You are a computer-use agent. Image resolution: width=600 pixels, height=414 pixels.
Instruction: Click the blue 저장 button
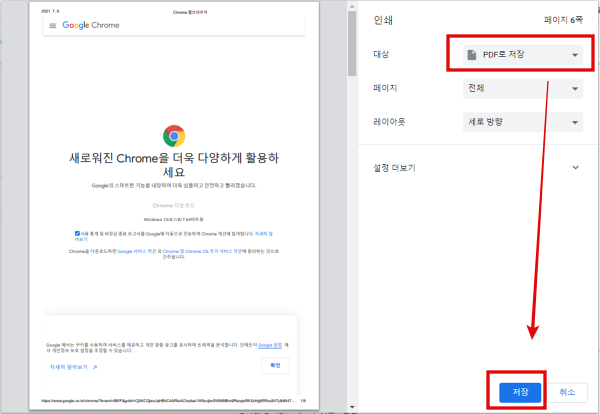(x=520, y=392)
